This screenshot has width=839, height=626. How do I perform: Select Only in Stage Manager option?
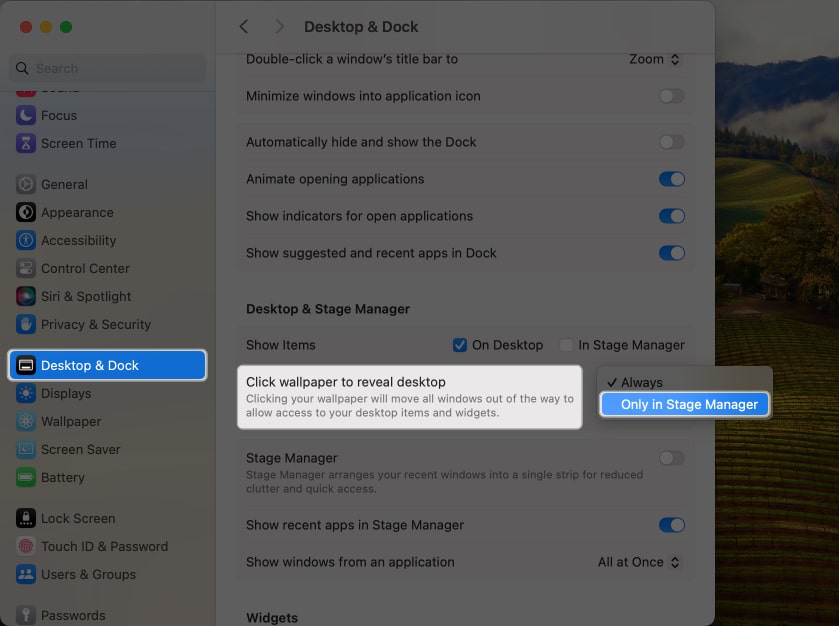pos(685,404)
